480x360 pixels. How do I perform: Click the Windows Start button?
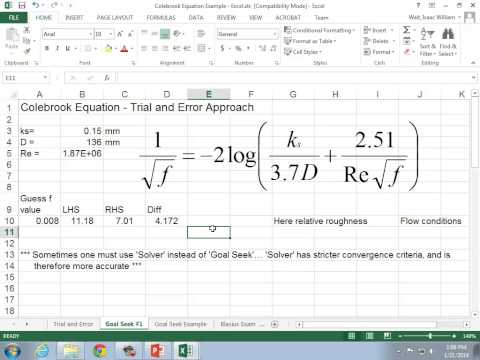point(12,350)
